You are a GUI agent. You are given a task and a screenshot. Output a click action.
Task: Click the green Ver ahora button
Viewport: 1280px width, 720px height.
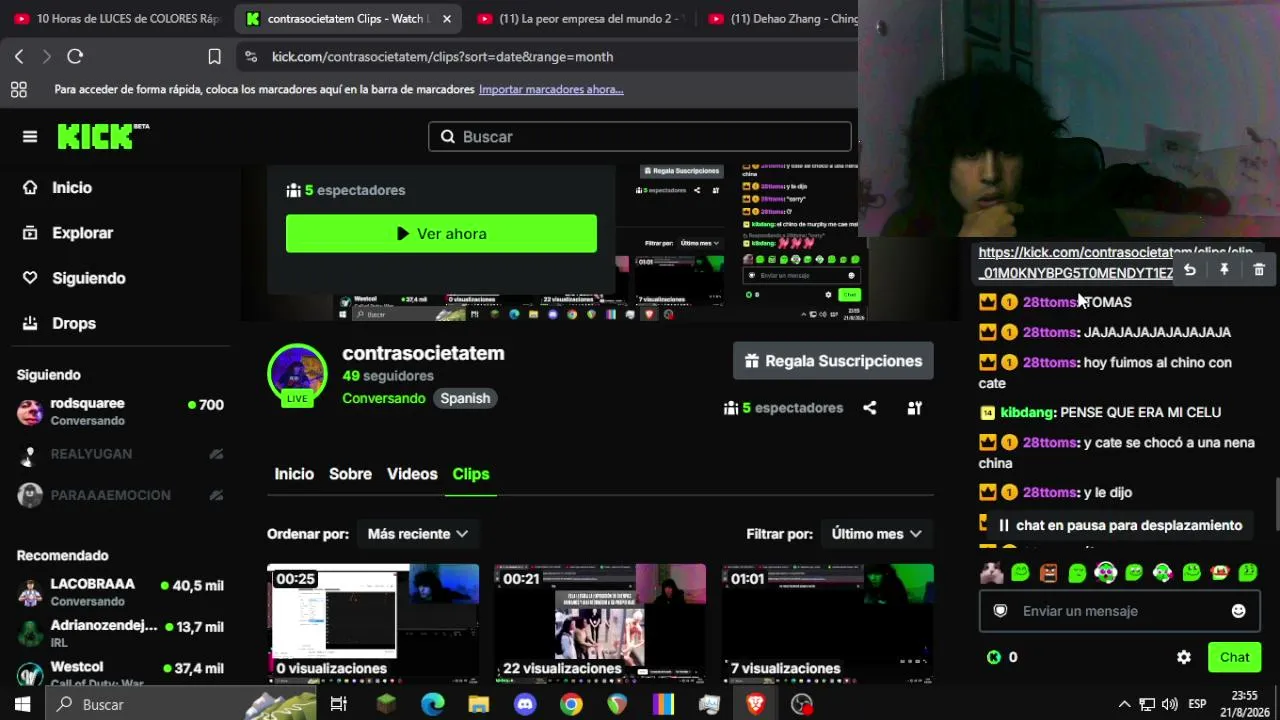[x=441, y=234]
